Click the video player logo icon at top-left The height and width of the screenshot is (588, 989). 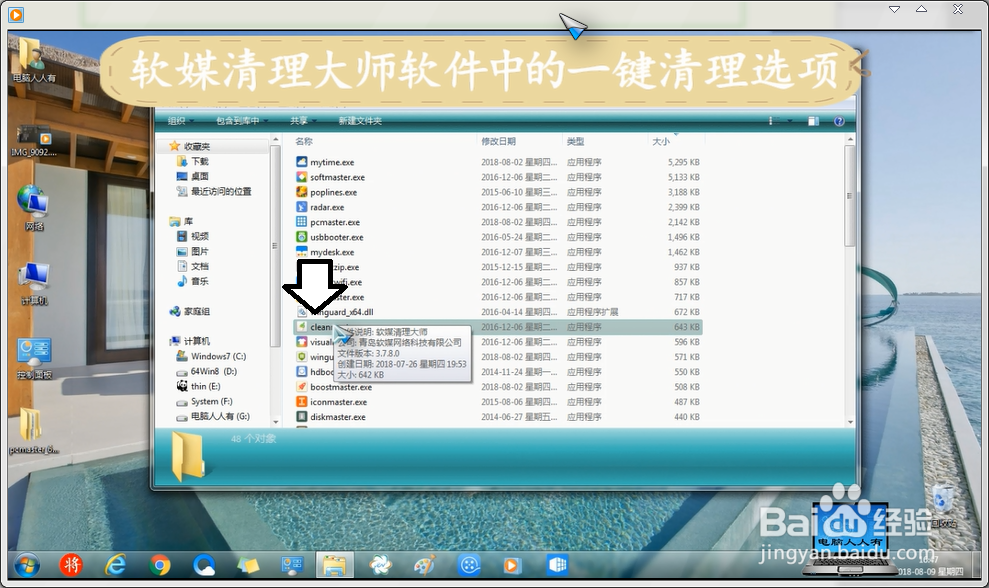click(x=16, y=14)
